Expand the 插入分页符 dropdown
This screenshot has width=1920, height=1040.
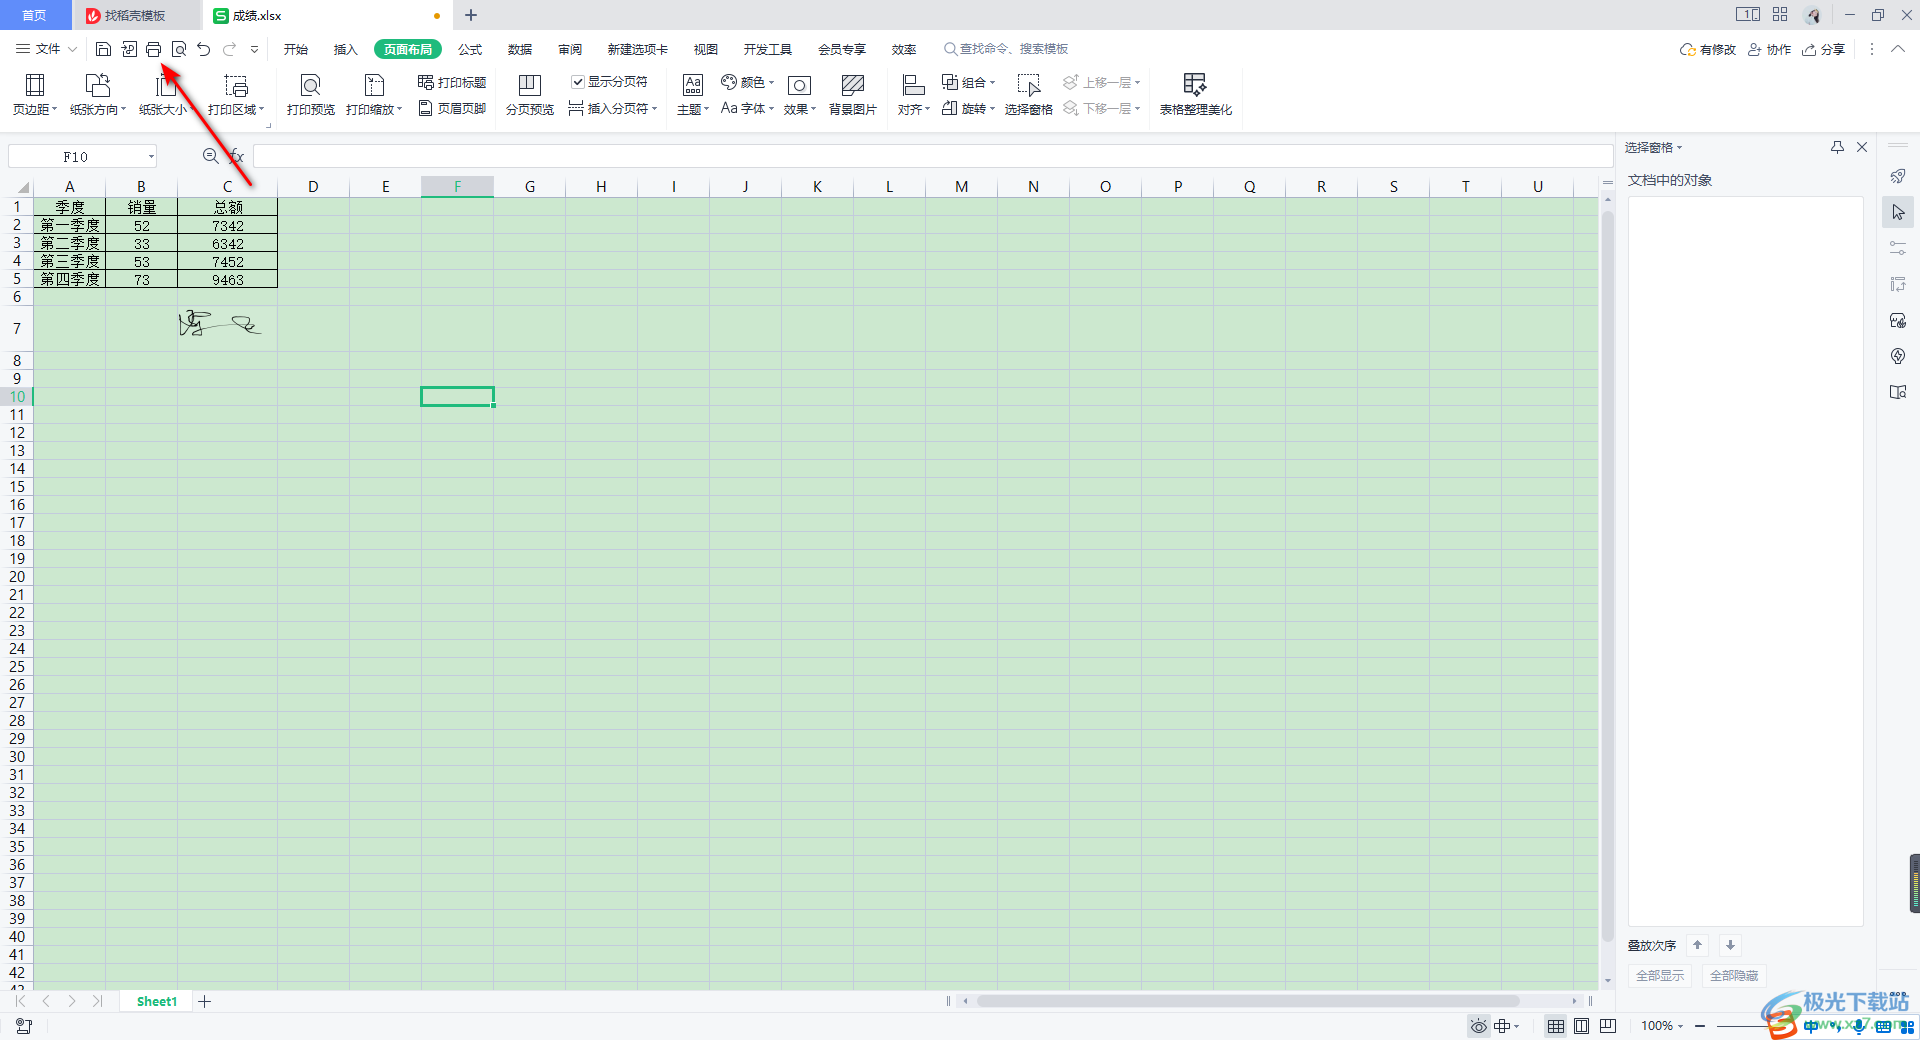655,109
